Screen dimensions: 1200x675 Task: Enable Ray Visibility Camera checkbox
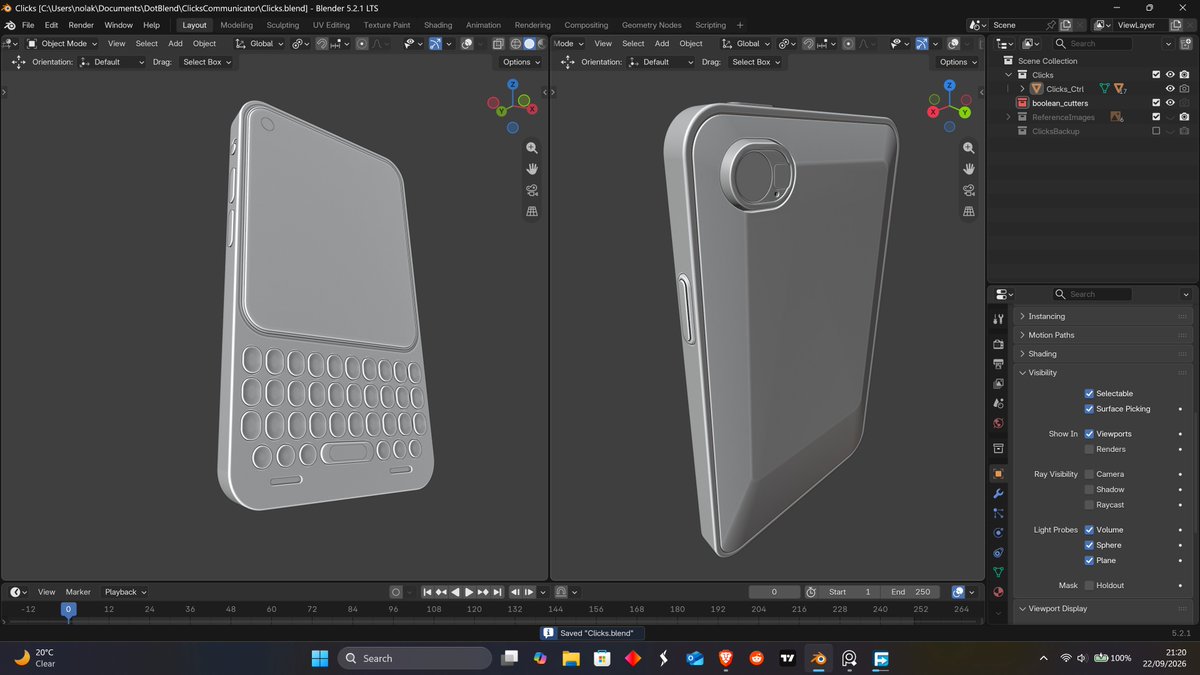(x=1089, y=474)
